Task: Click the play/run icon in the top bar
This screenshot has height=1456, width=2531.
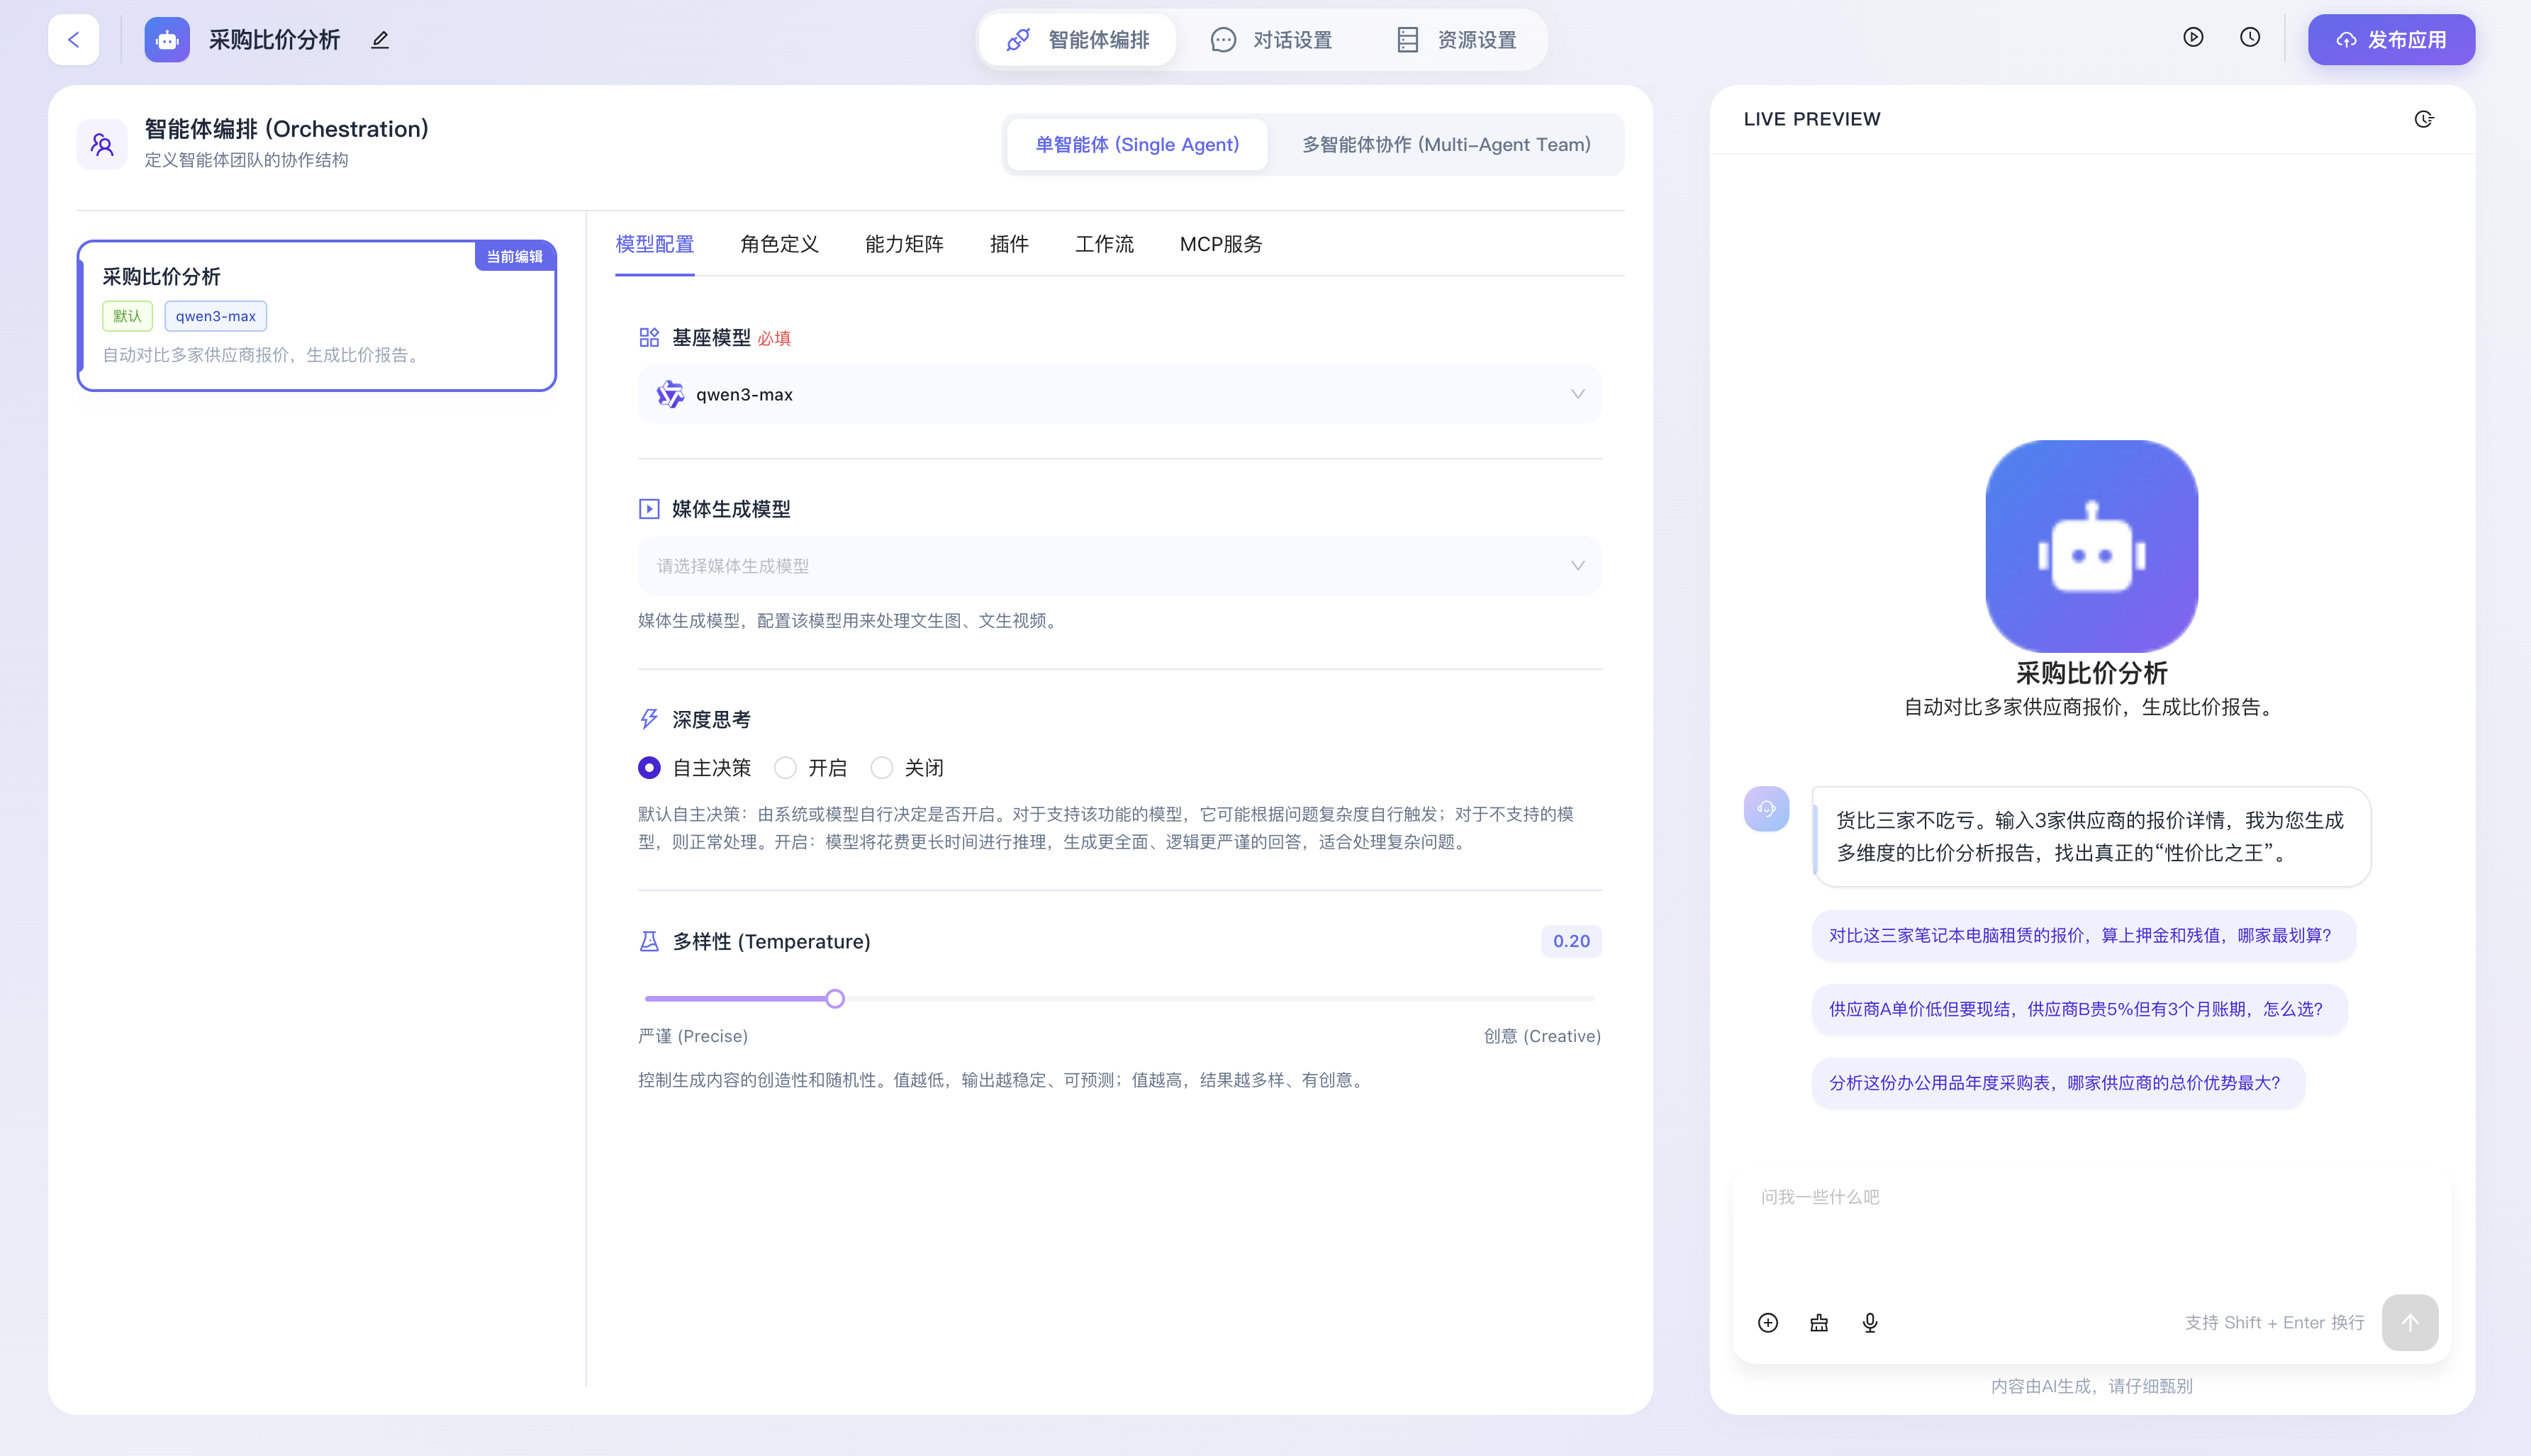Action: click(x=2193, y=38)
